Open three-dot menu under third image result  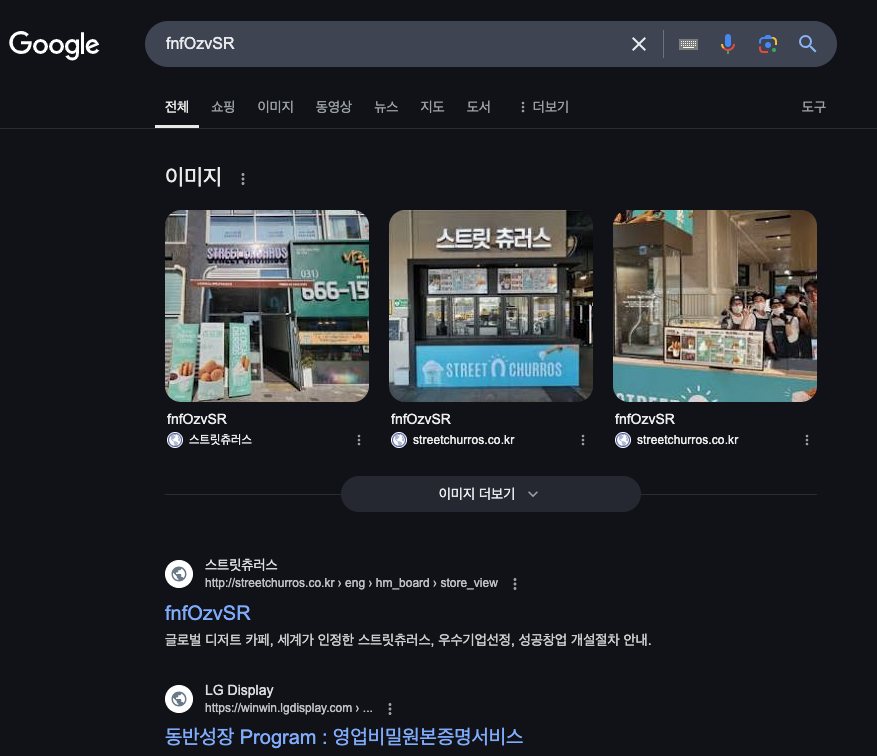click(x=807, y=440)
